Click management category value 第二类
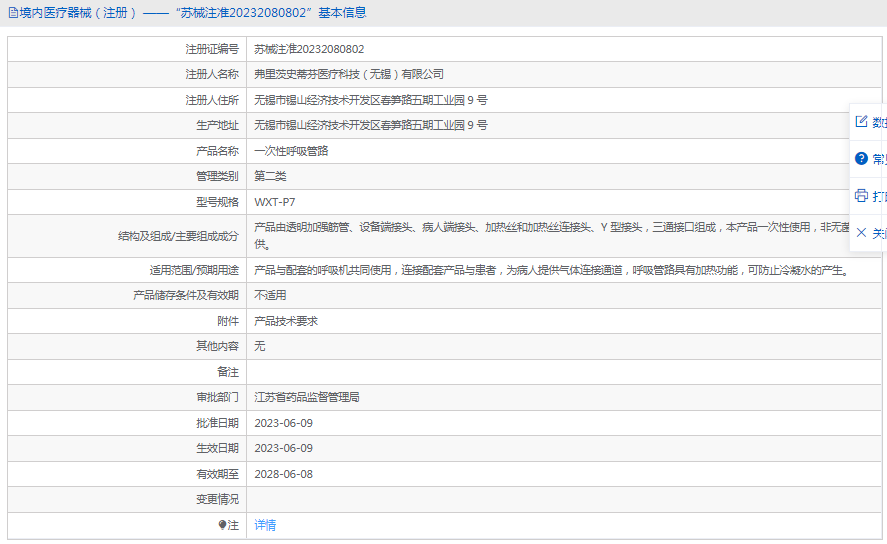This screenshot has height=544, width=887. point(270,176)
